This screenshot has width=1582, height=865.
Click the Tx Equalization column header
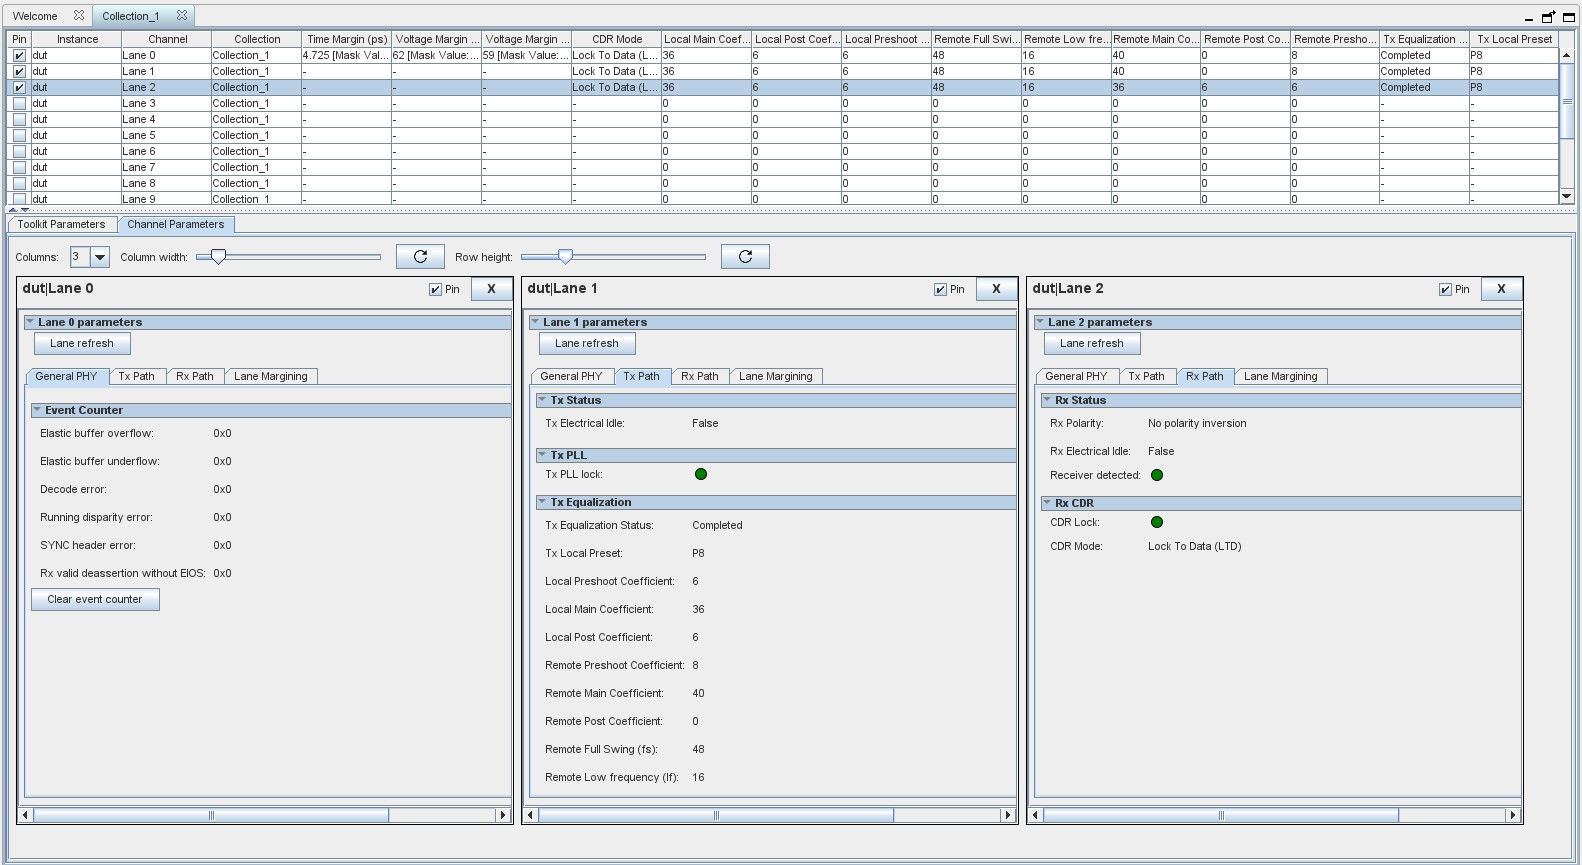tap(1424, 39)
